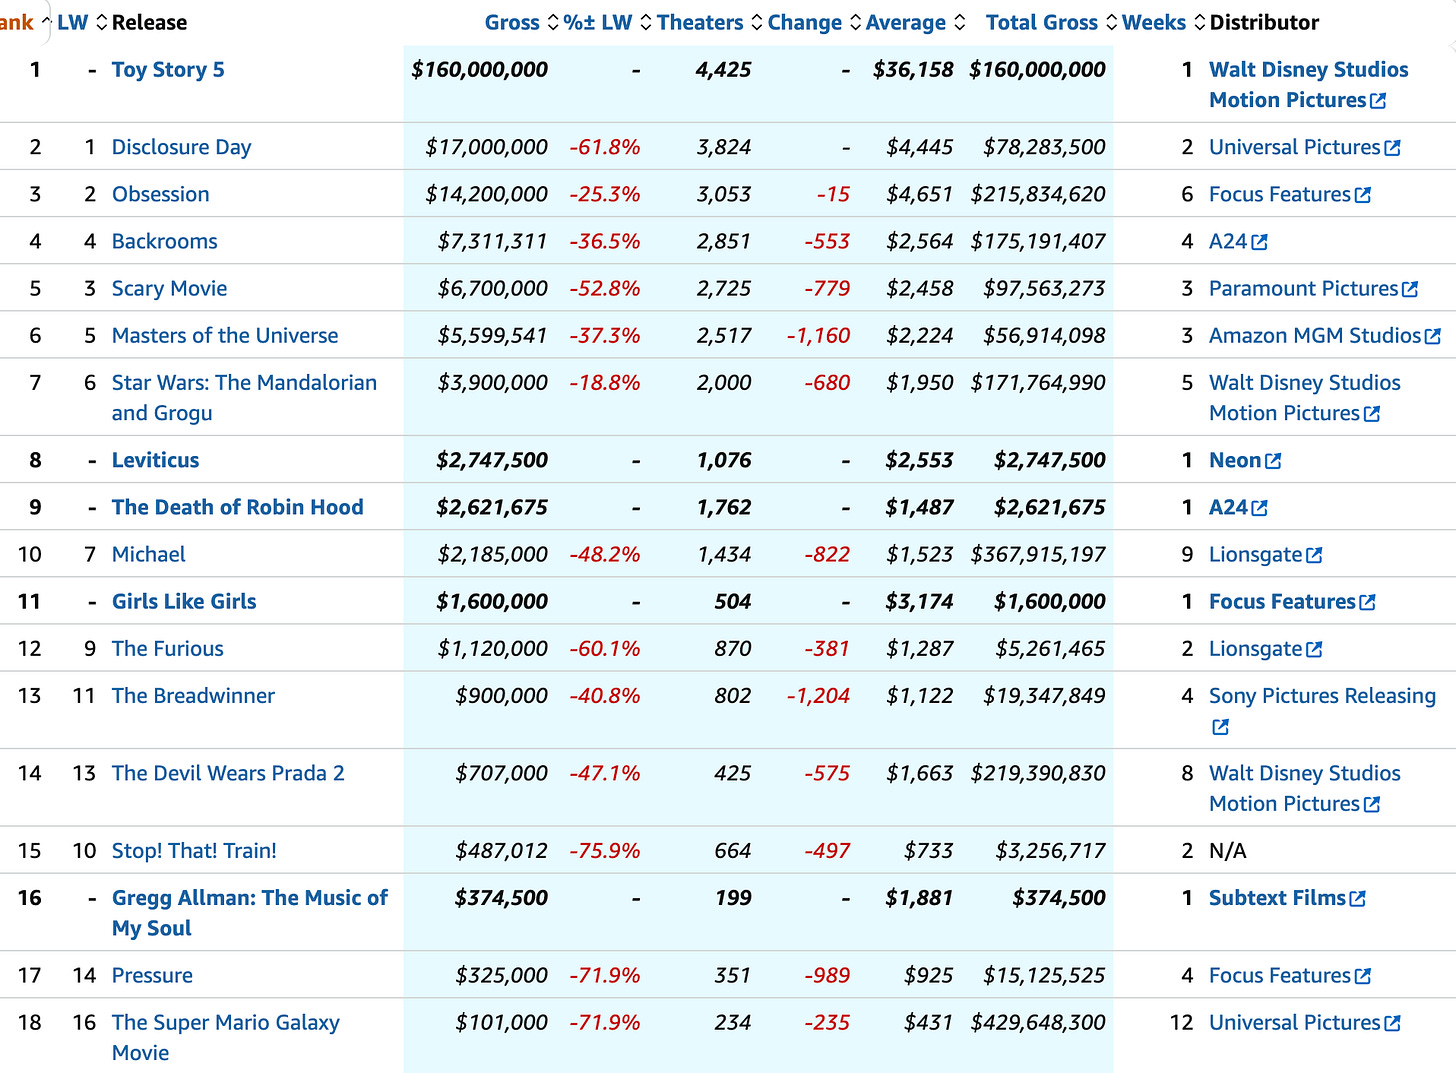Click external icon for Mandalorian's Disney distributor

click(1372, 414)
